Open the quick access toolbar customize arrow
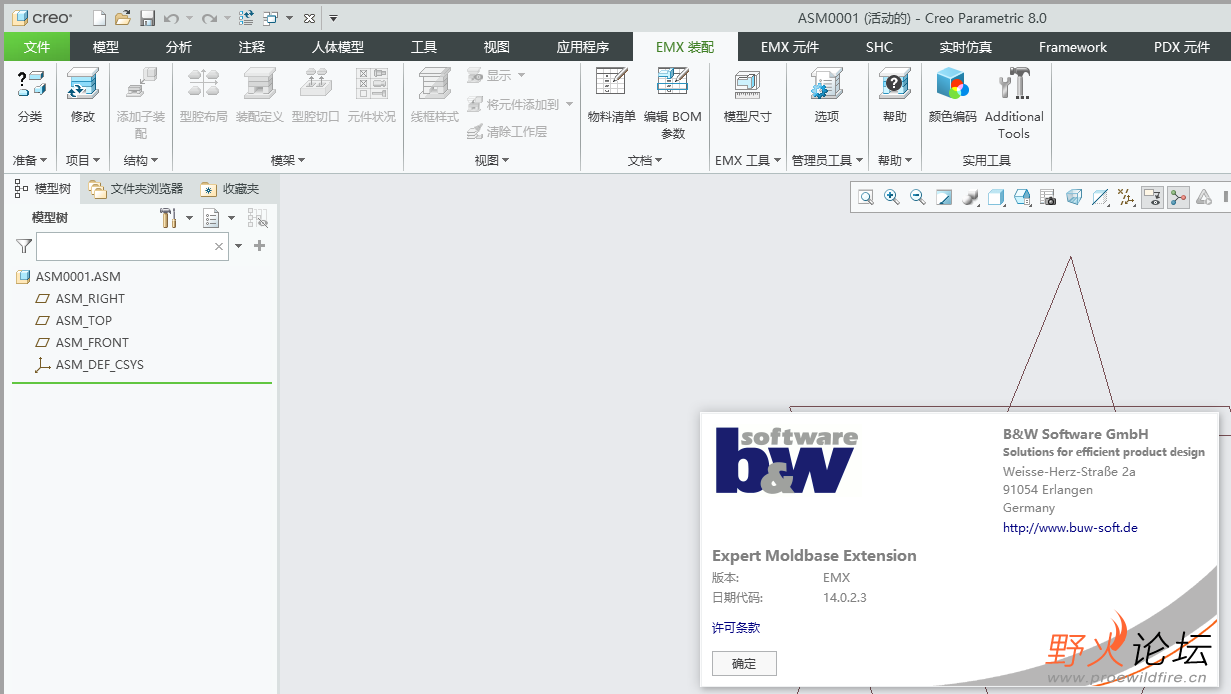 point(333,18)
